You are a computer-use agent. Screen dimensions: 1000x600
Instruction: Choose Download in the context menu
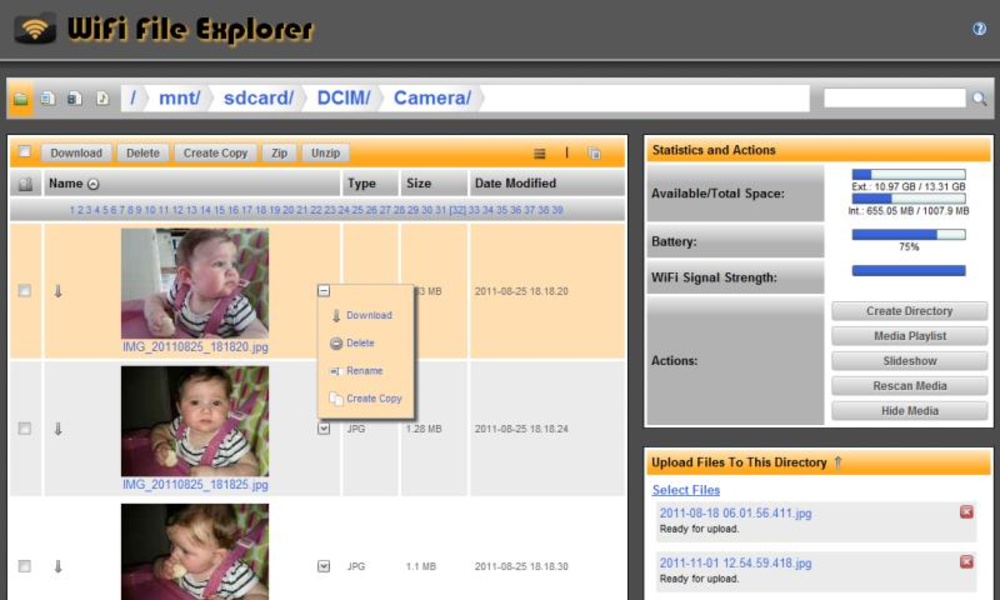[x=369, y=315]
